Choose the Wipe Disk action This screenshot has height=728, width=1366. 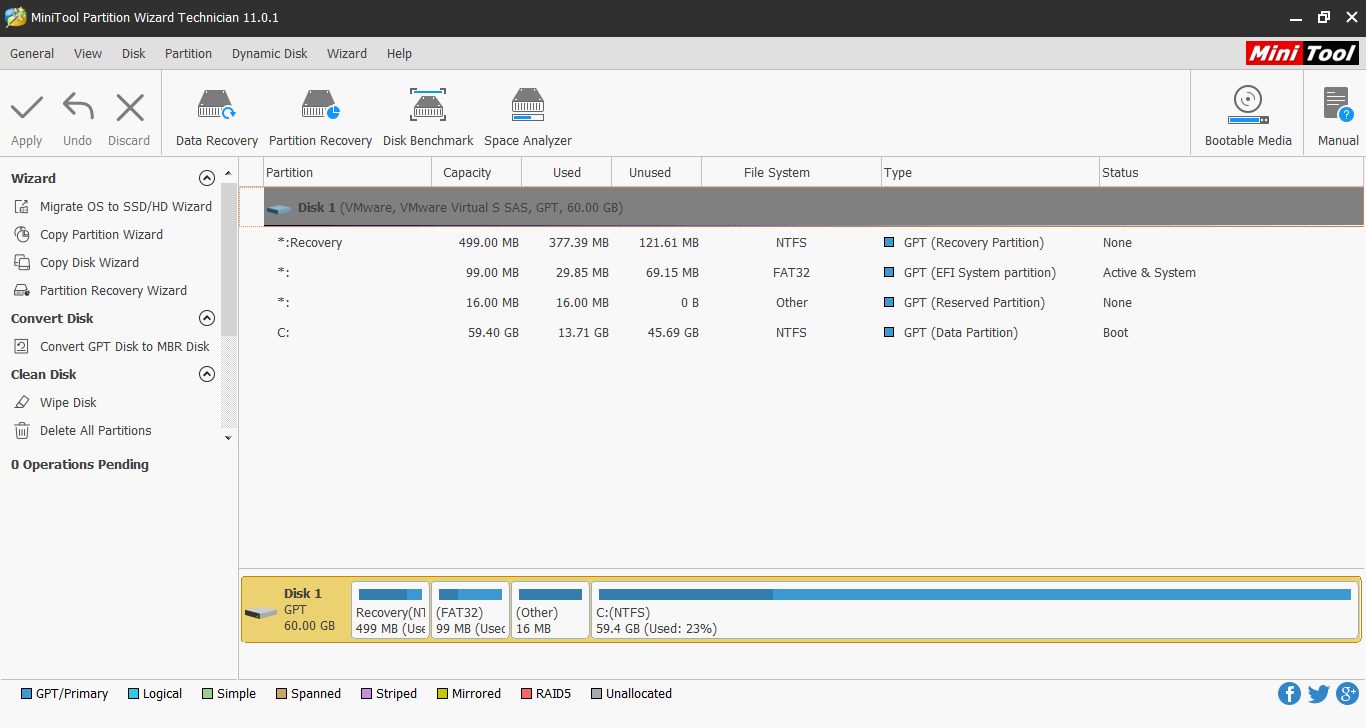click(68, 402)
